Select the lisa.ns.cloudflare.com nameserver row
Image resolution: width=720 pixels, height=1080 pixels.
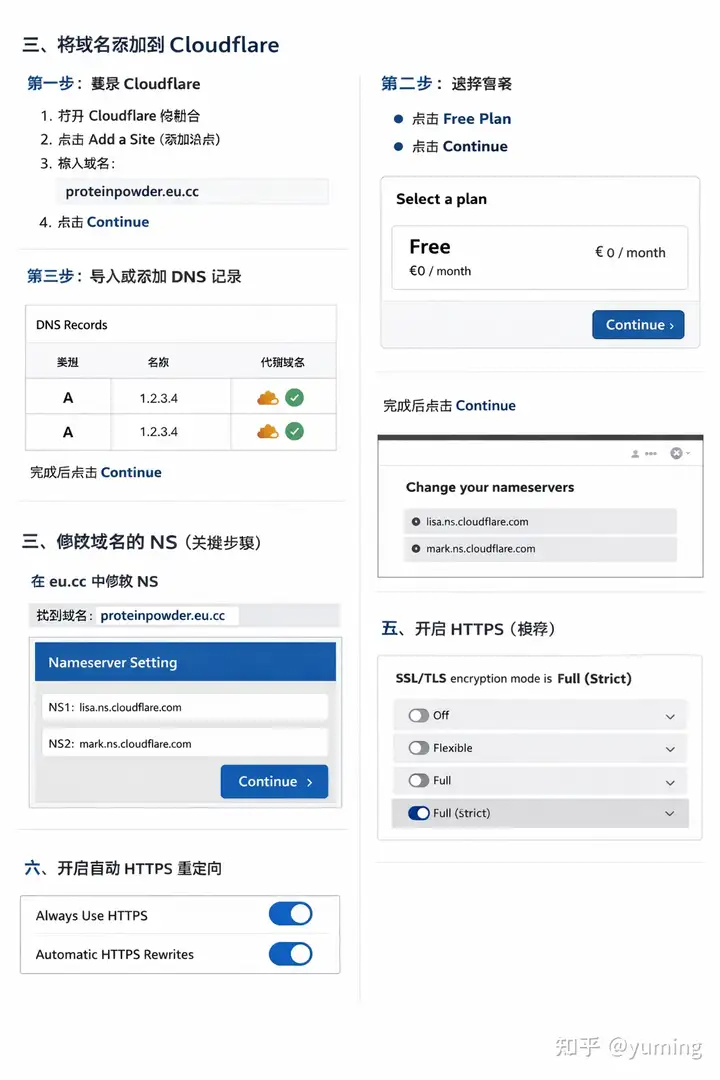pyautogui.click(x=540, y=522)
